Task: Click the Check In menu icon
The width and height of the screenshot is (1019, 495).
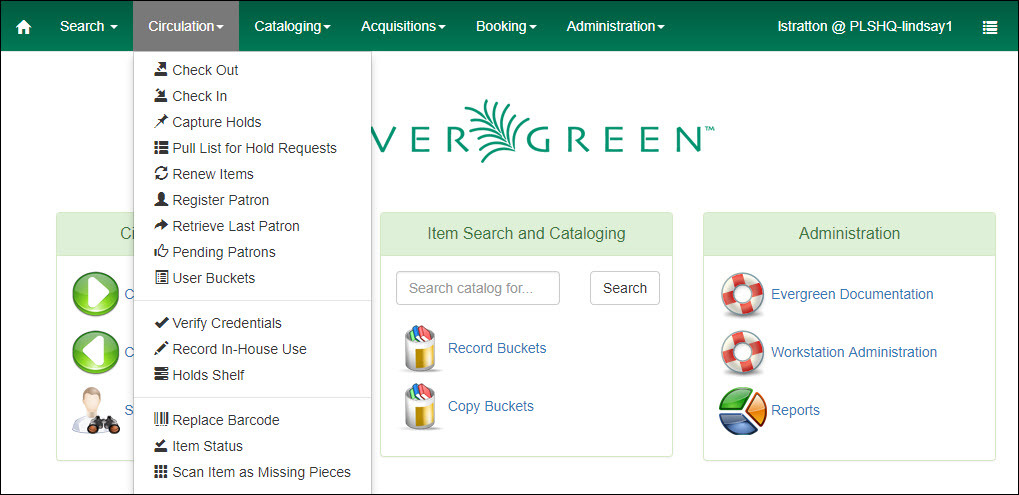Action: pyautogui.click(x=161, y=95)
